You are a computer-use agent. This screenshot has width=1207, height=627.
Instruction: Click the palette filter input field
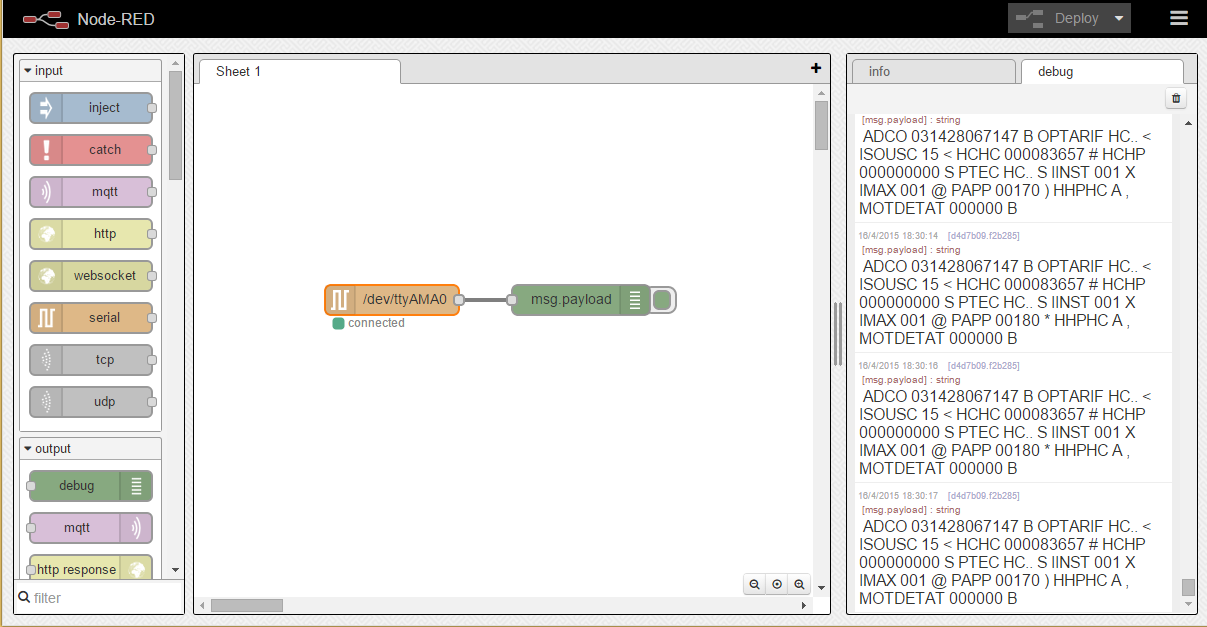[106, 598]
